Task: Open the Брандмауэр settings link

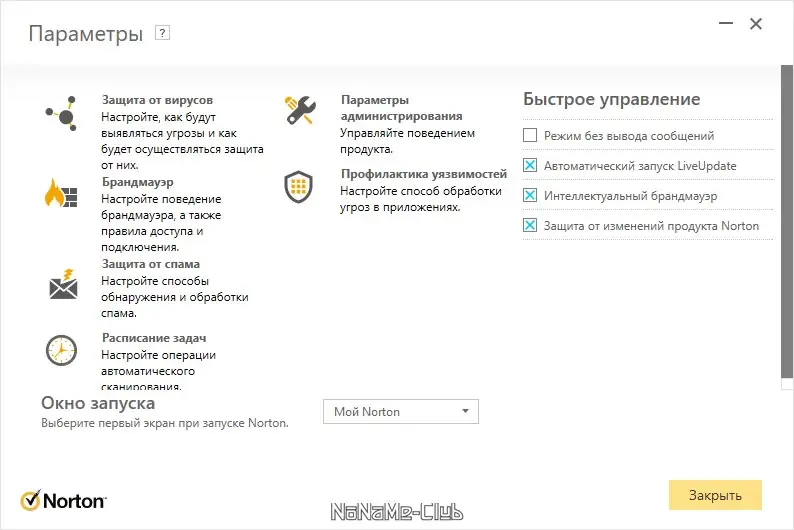Action: [137, 182]
